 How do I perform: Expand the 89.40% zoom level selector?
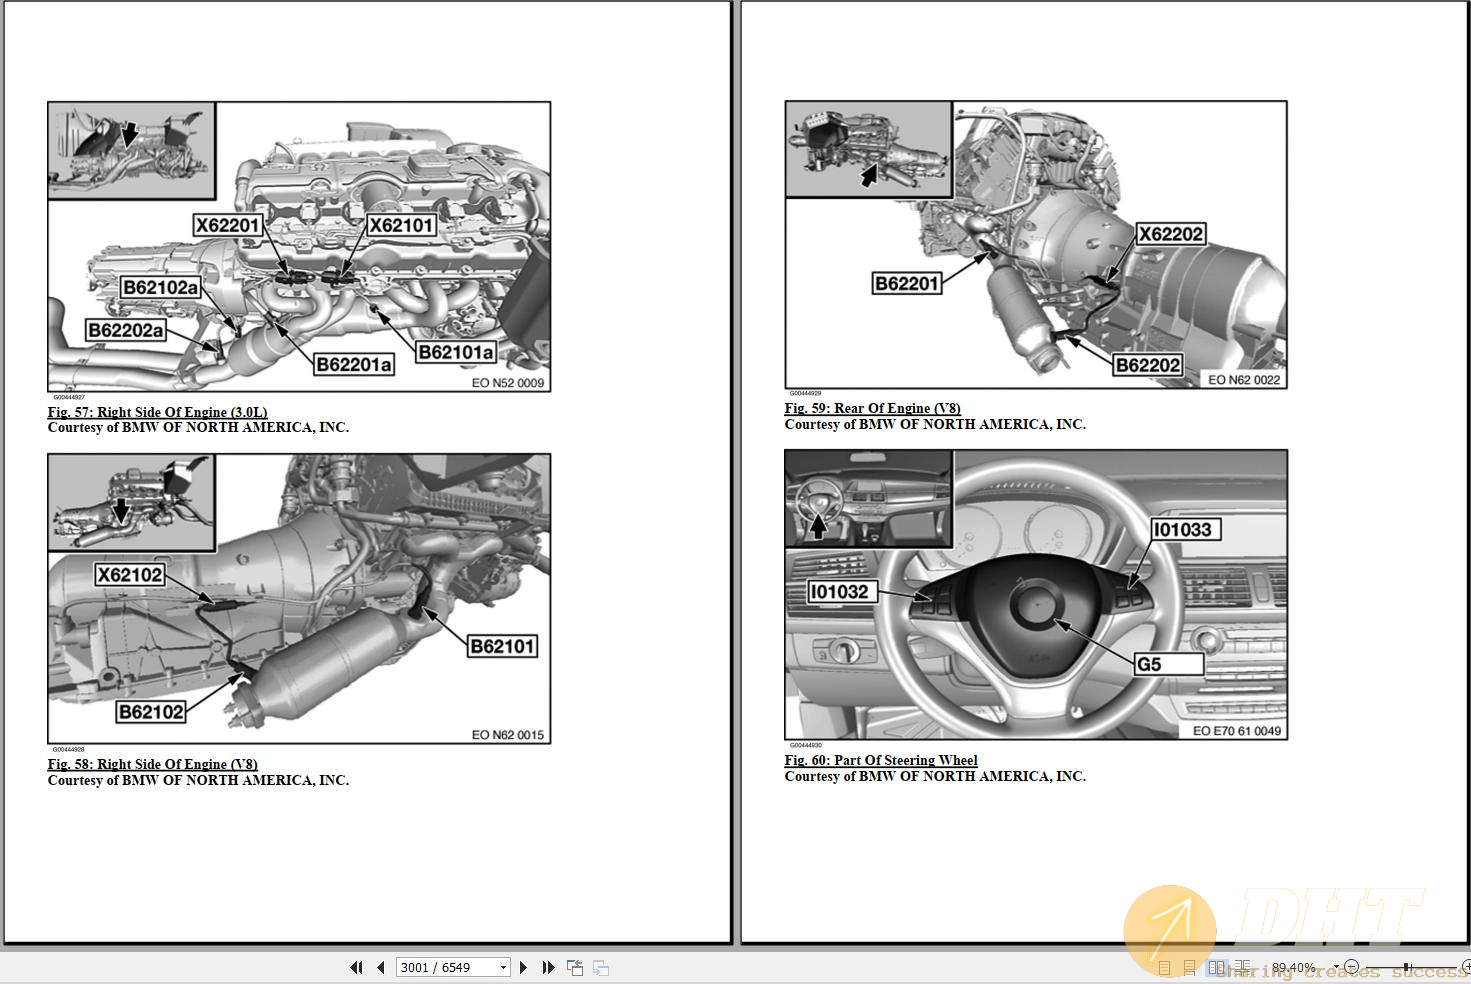(1336, 966)
